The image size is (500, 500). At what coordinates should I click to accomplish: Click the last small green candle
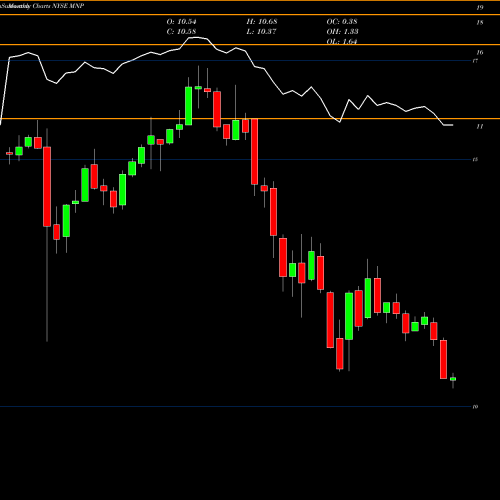(453, 379)
